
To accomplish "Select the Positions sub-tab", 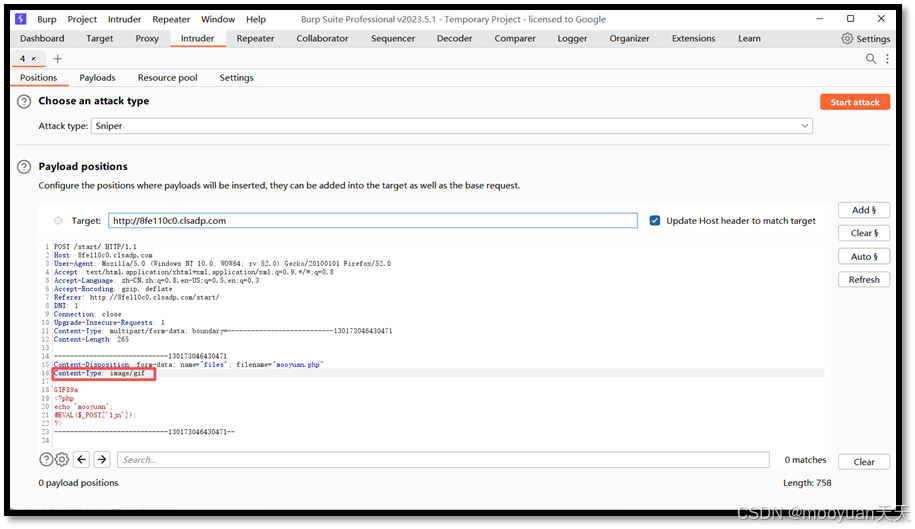I will pyautogui.click(x=39, y=78).
